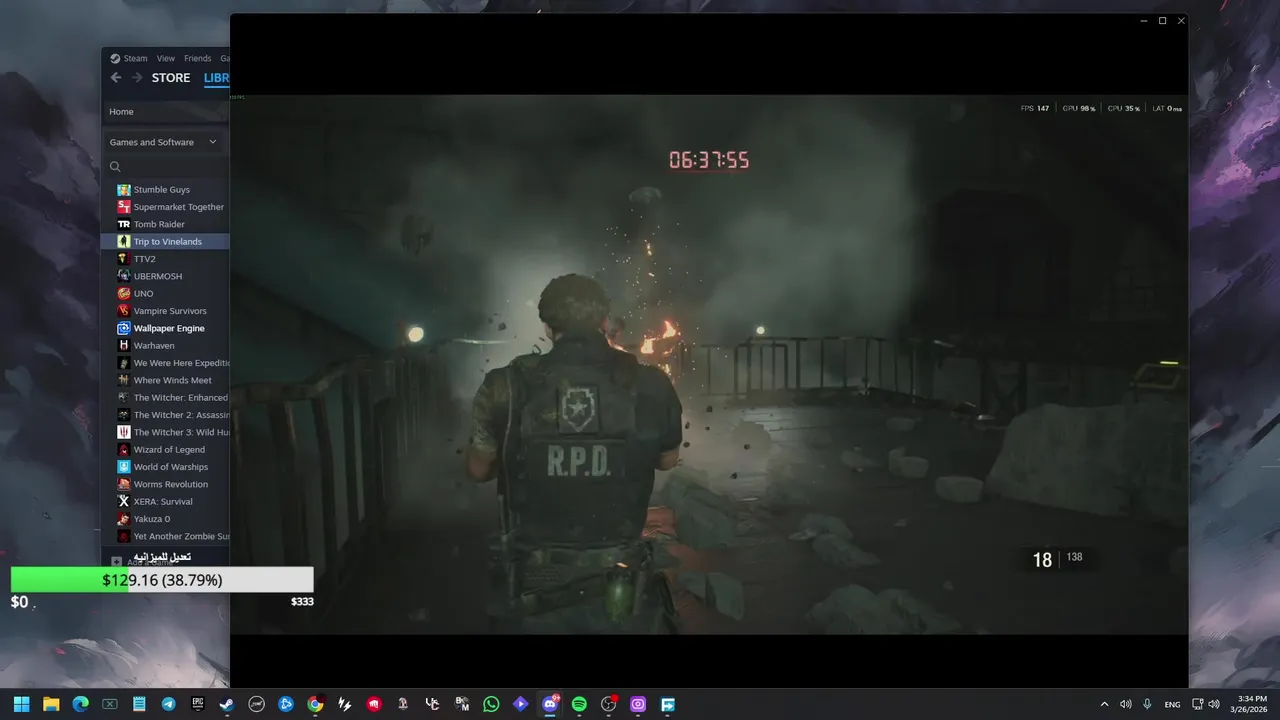Open clock showing 3:34 PM
The height and width of the screenshot is (720, 1280).
[1251, 704]
